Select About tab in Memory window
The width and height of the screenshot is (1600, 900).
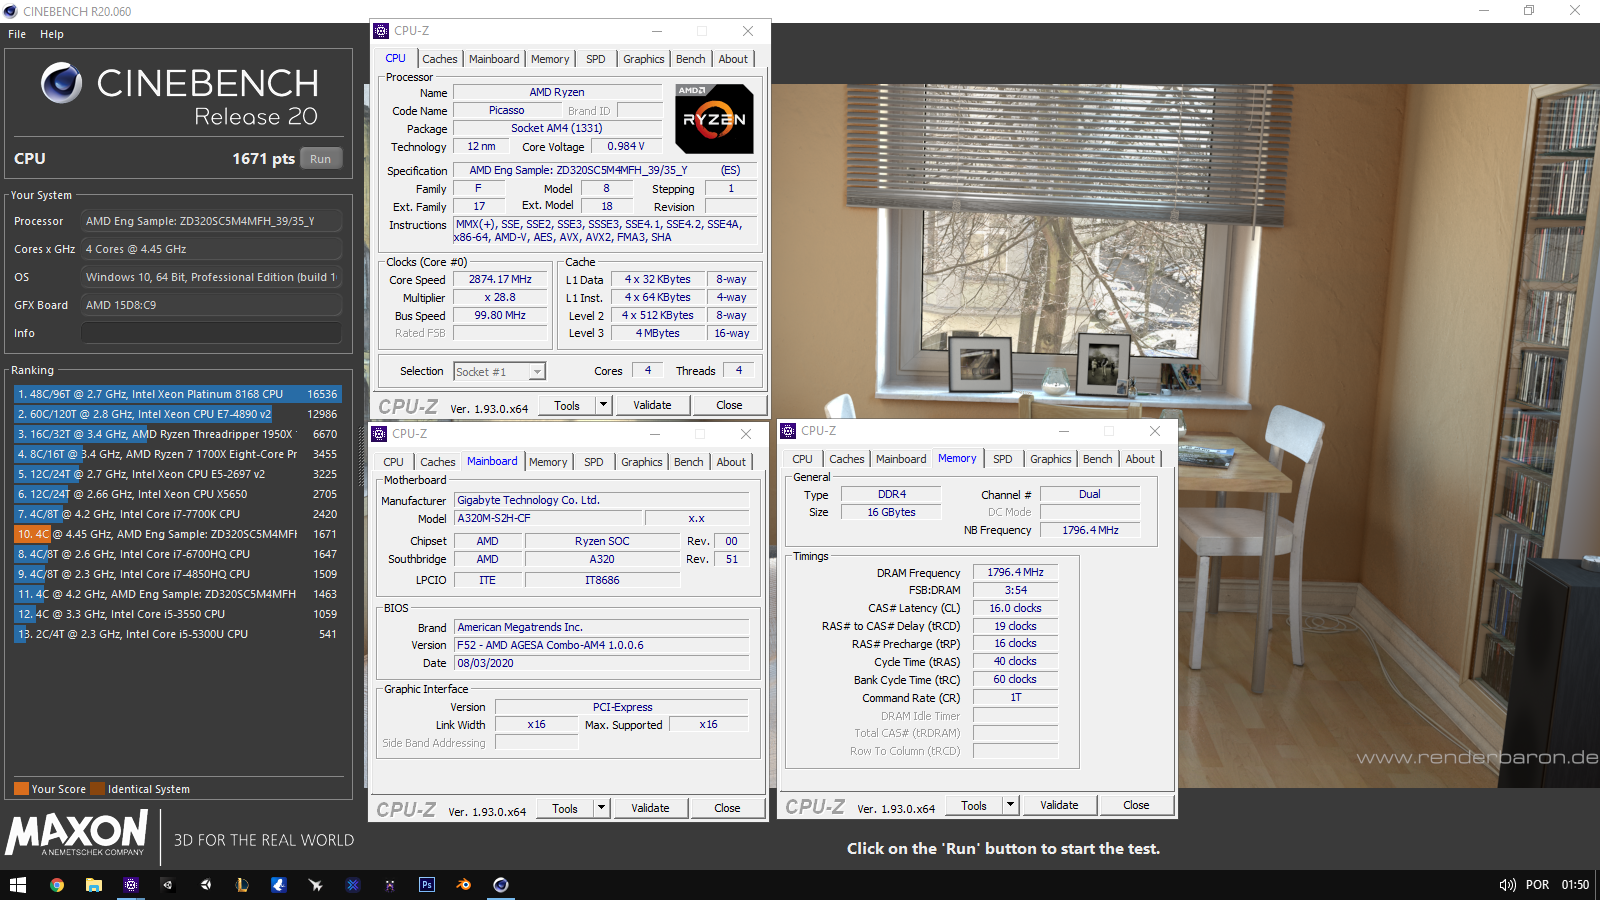[x=1140, y=459]
